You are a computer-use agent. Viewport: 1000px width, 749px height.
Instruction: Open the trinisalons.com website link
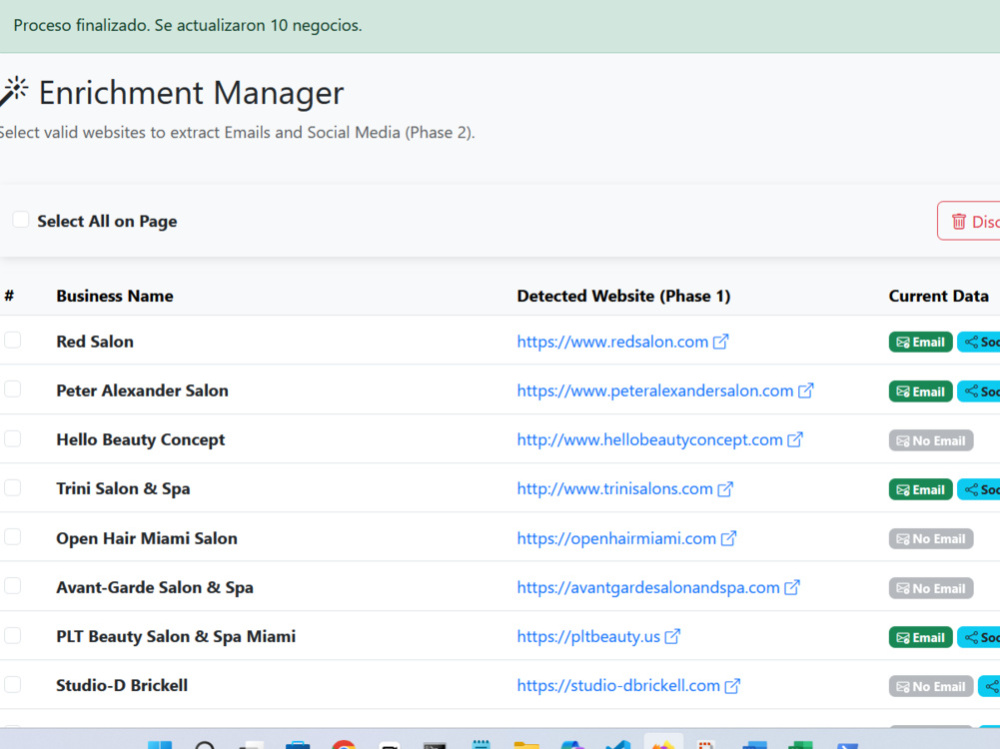614,489
